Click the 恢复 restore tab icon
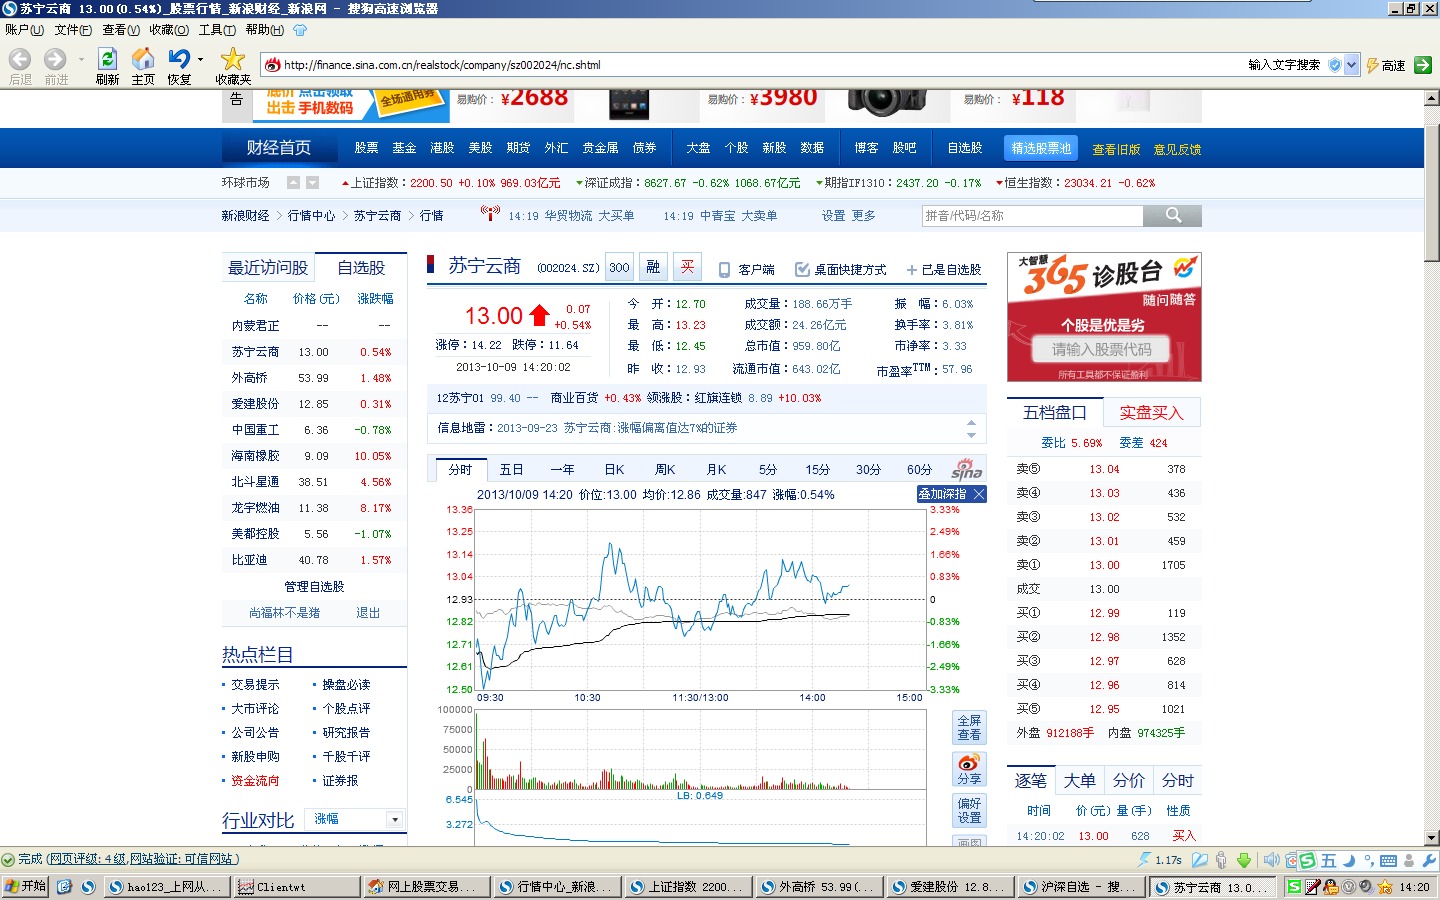This screenshot has width=1440, height=900. point(179,60)
